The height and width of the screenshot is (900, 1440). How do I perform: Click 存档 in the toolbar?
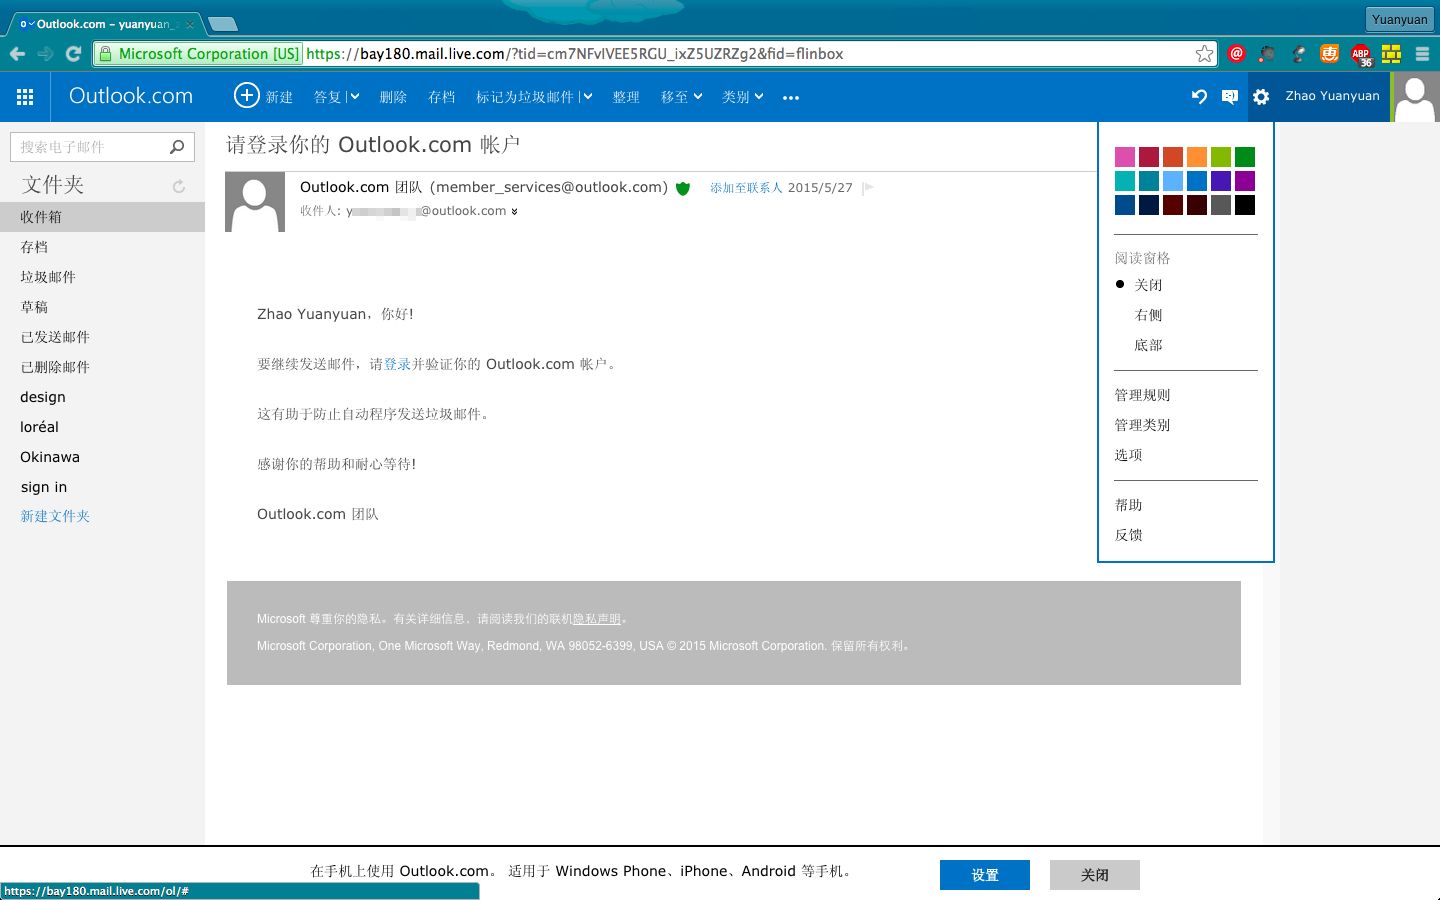(x=441, y=97)
